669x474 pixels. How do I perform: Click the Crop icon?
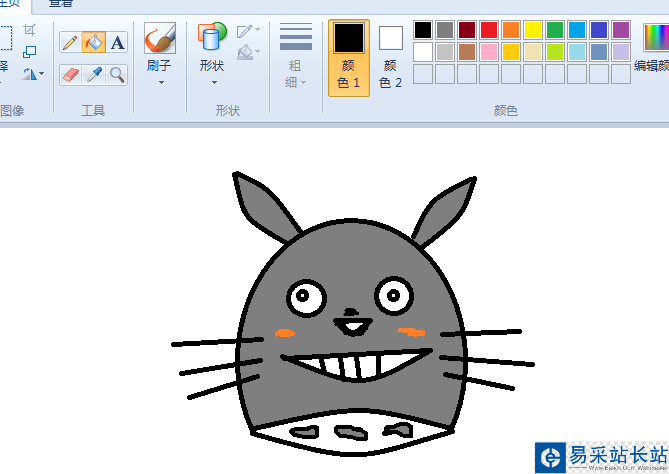(x=29, y=30)
